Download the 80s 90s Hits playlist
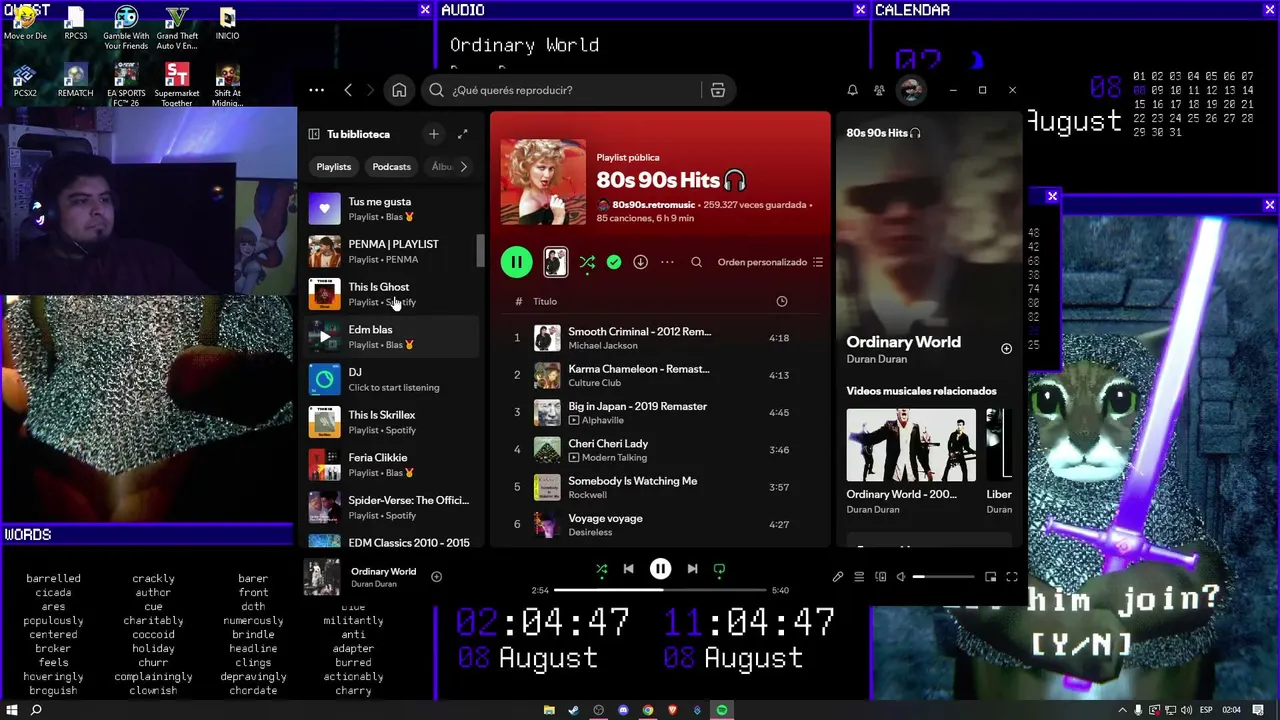The width and height of the screenshot is (1280, 720). [x=640, y=262]
